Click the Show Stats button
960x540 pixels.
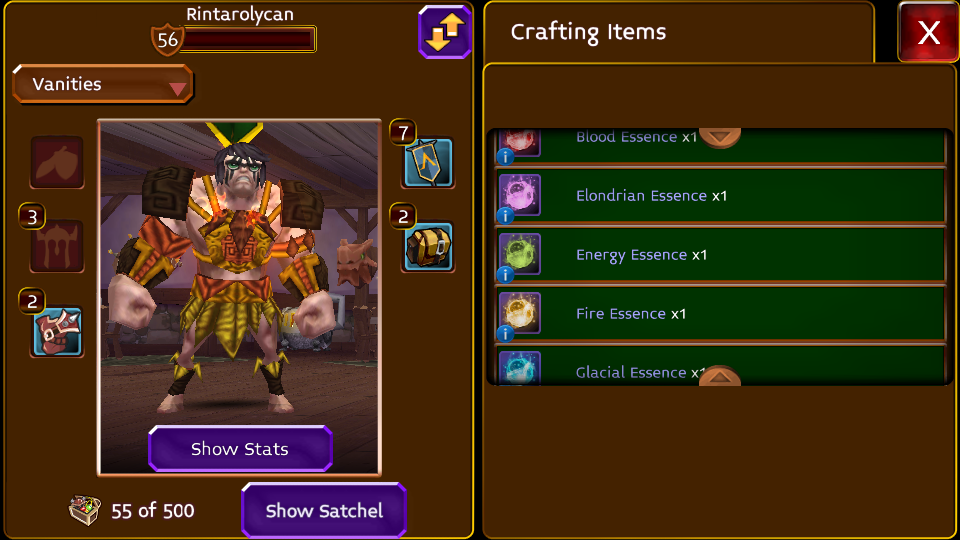coord(240,449)
